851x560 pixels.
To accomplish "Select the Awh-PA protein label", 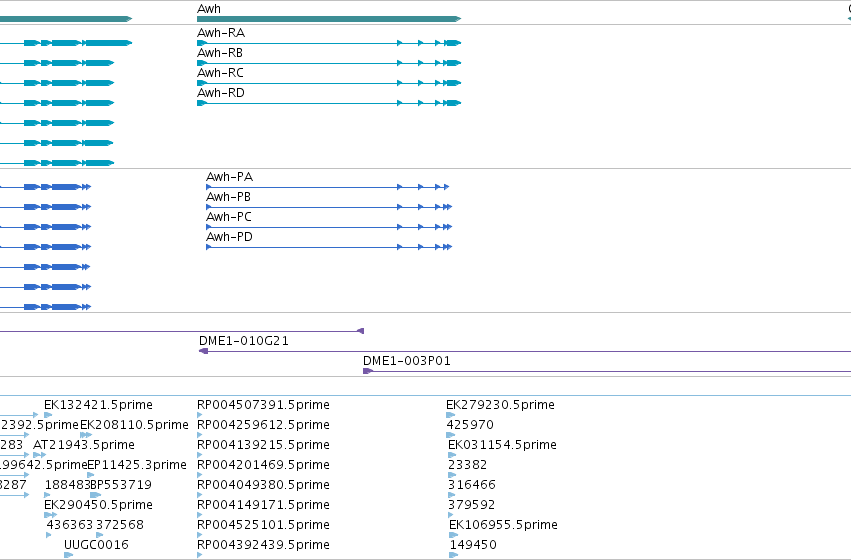I will click(230, 177).
